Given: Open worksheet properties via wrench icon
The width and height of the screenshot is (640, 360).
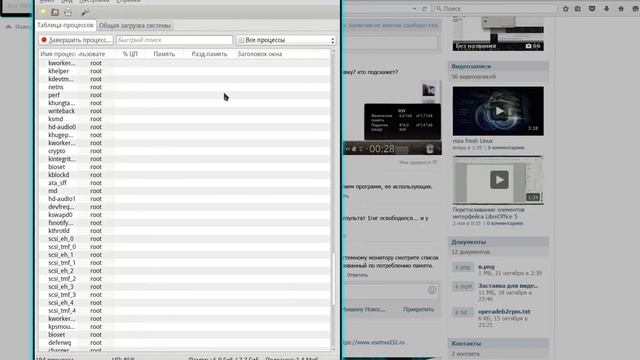Looking at the screenshot, I should click(x=85, y=12).
